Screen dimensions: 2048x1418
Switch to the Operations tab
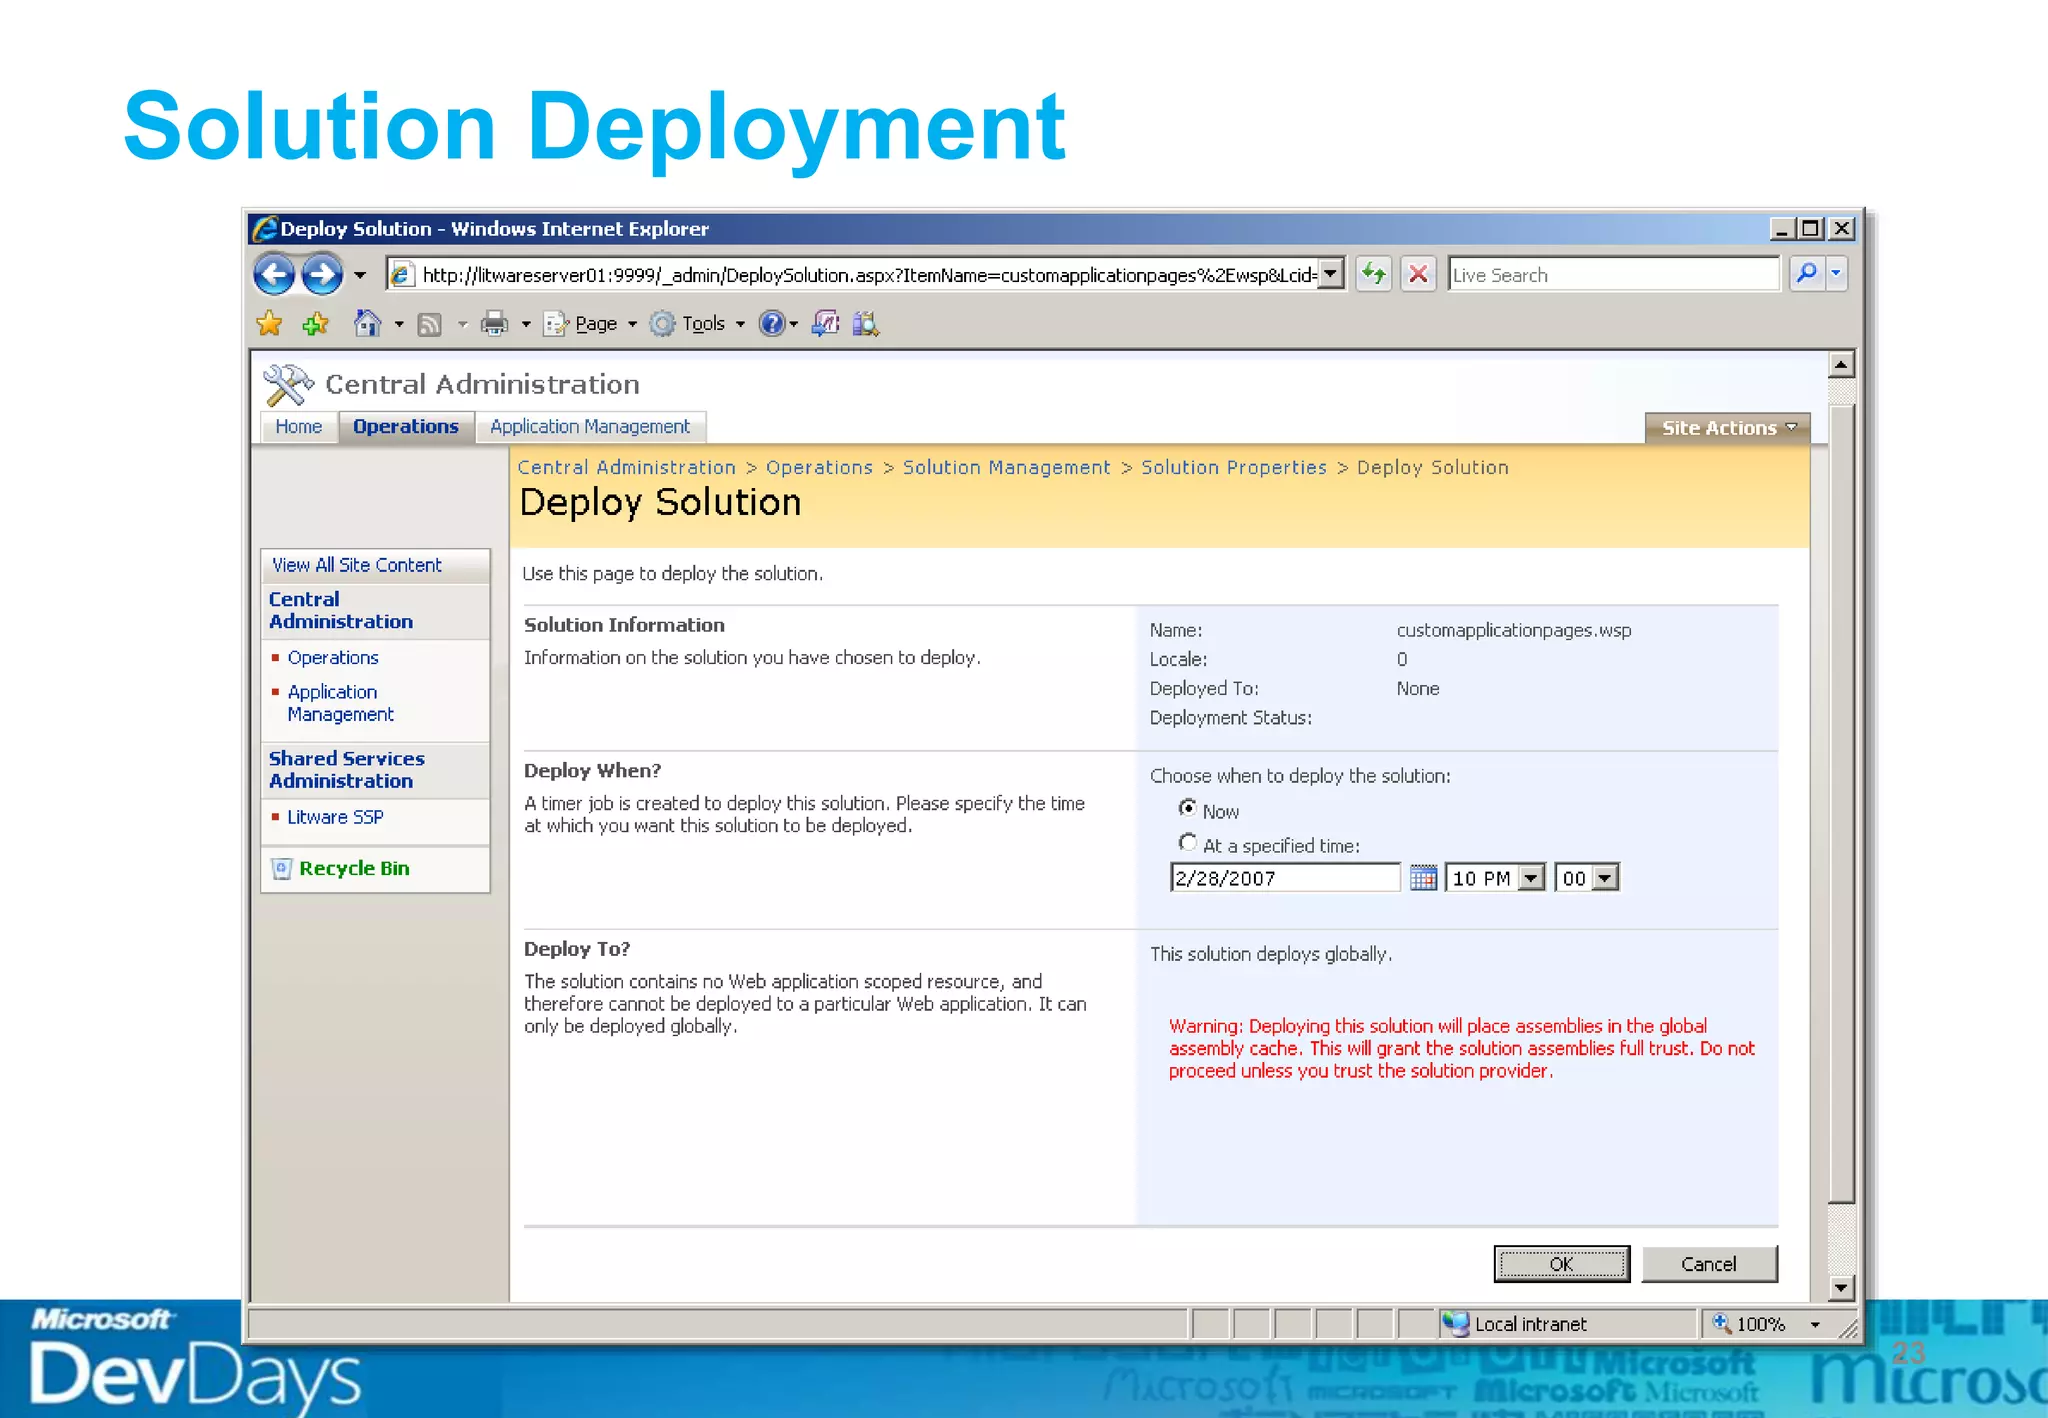click(x=405, y=427)
